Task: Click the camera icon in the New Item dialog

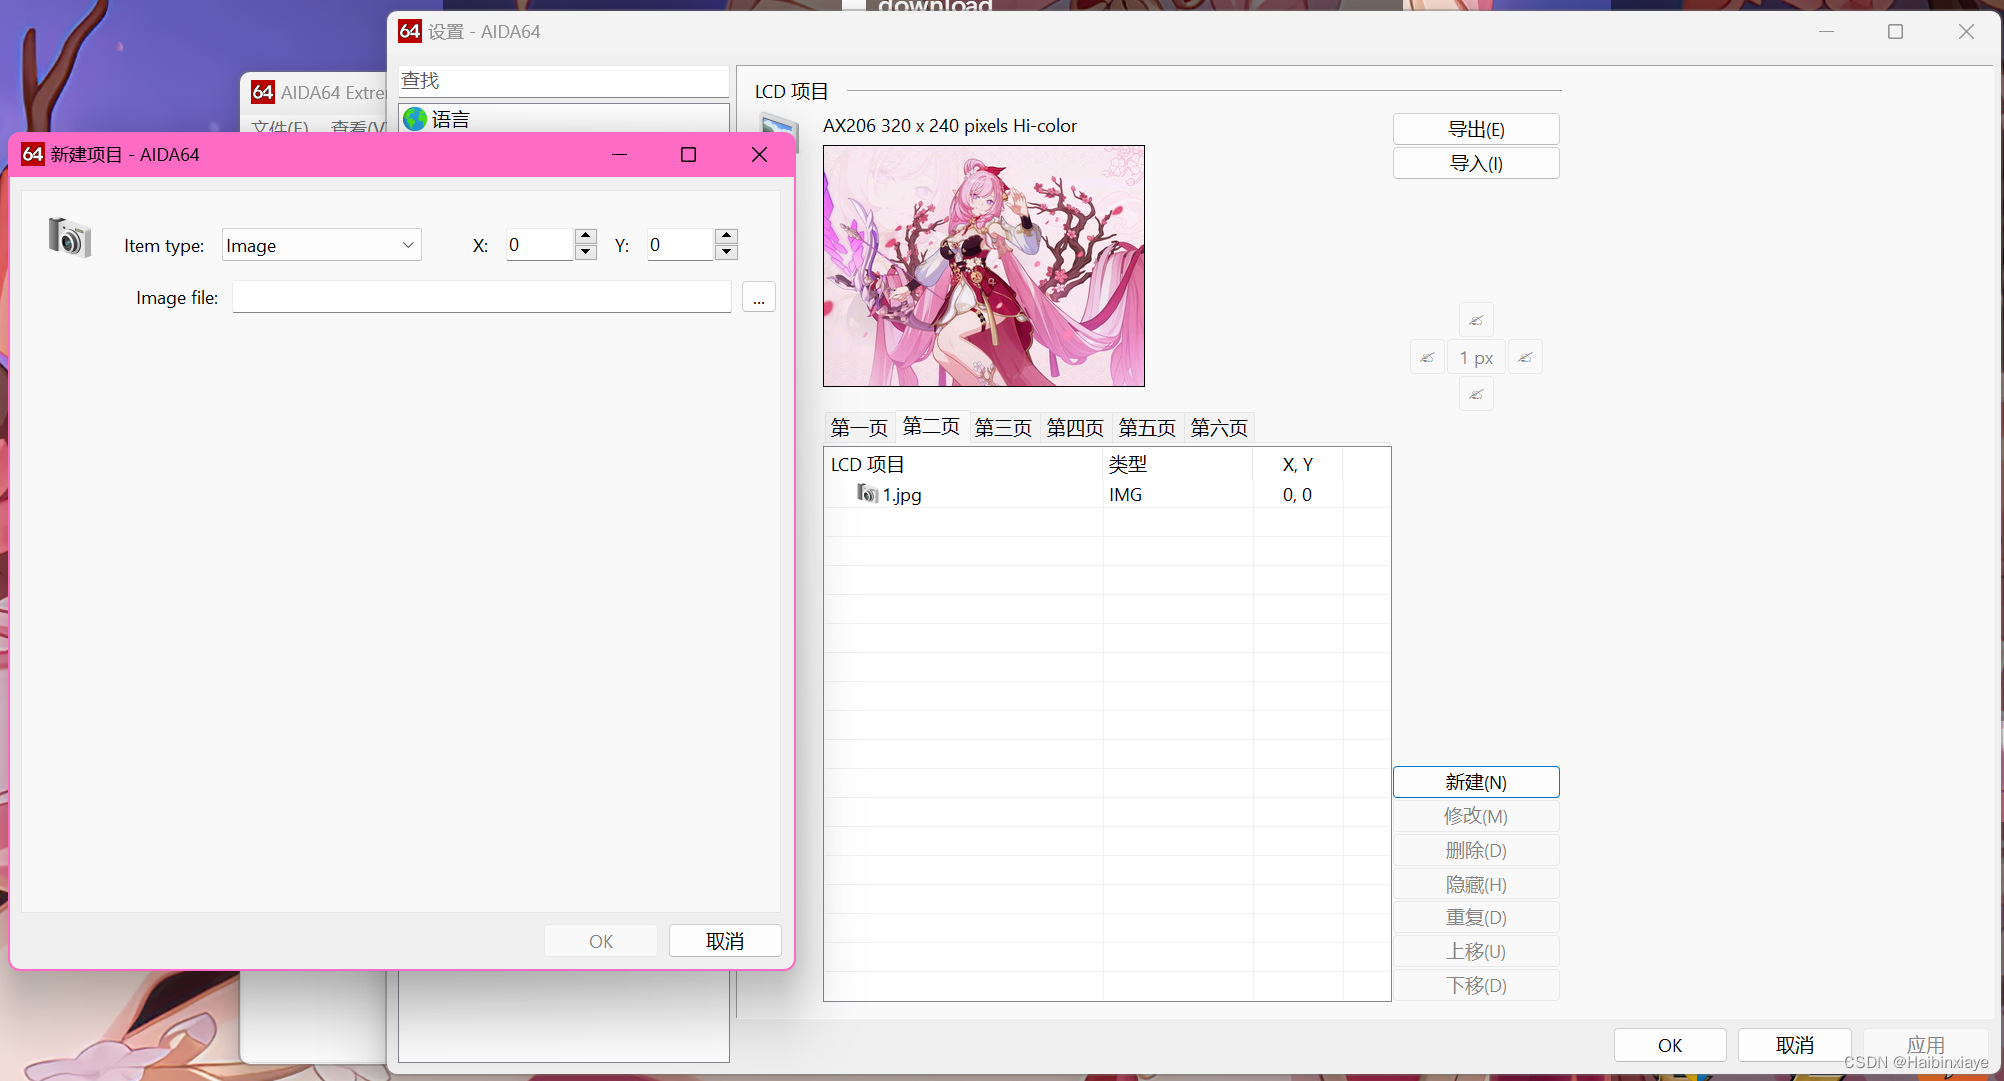Action: [68, 238]
